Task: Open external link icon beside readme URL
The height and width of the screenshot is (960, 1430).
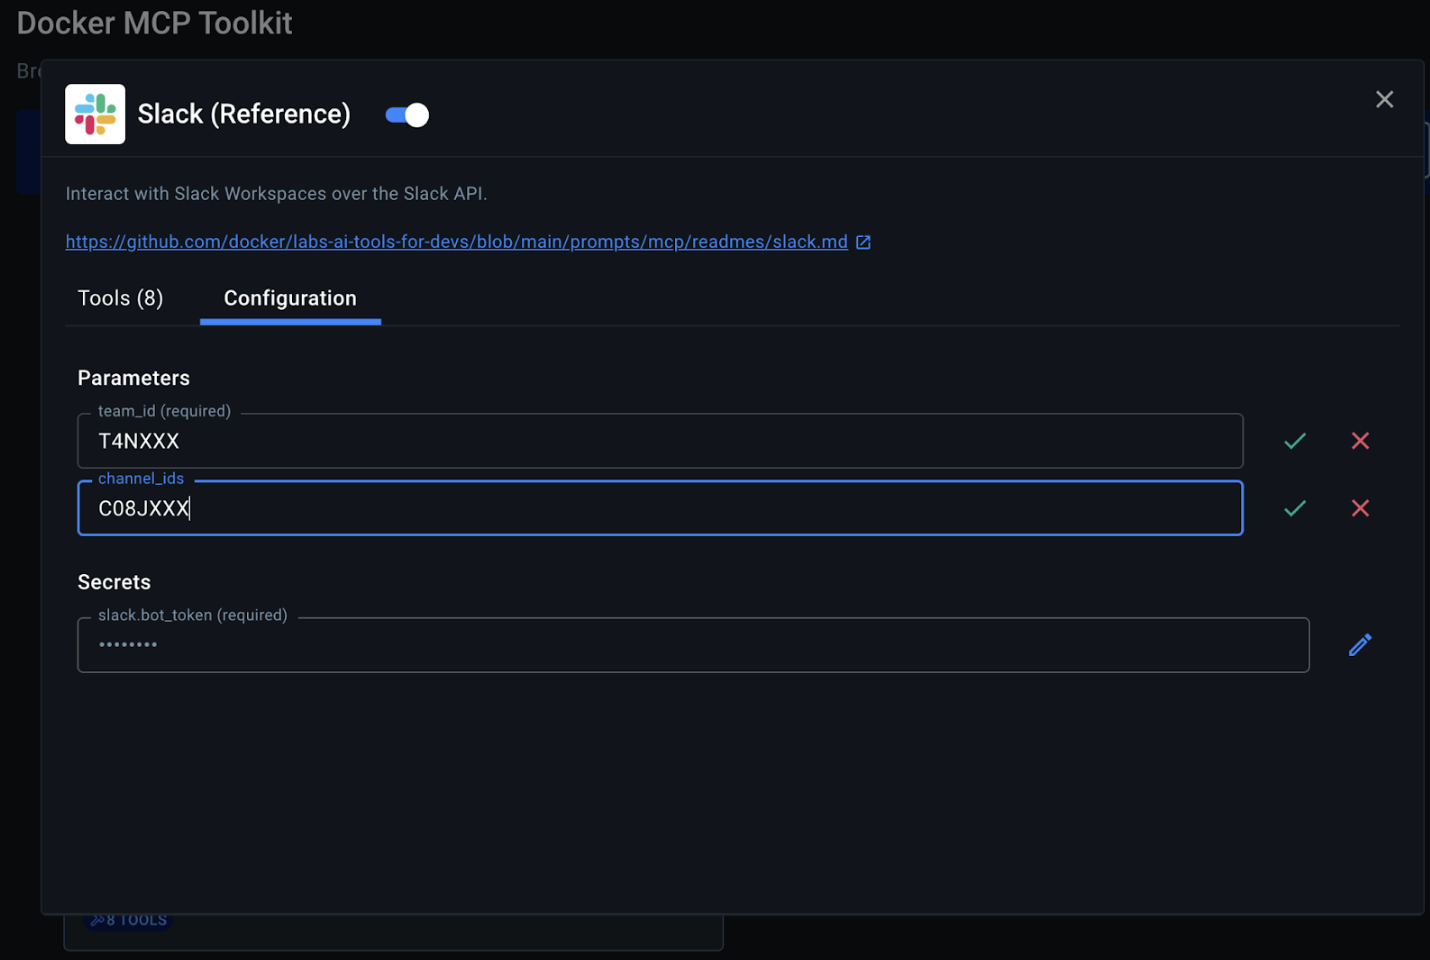Action: tap(864, 242)
